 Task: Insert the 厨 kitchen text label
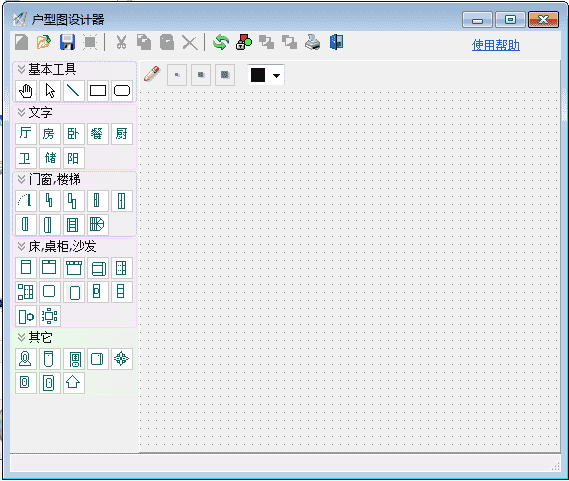click(122, 134)
